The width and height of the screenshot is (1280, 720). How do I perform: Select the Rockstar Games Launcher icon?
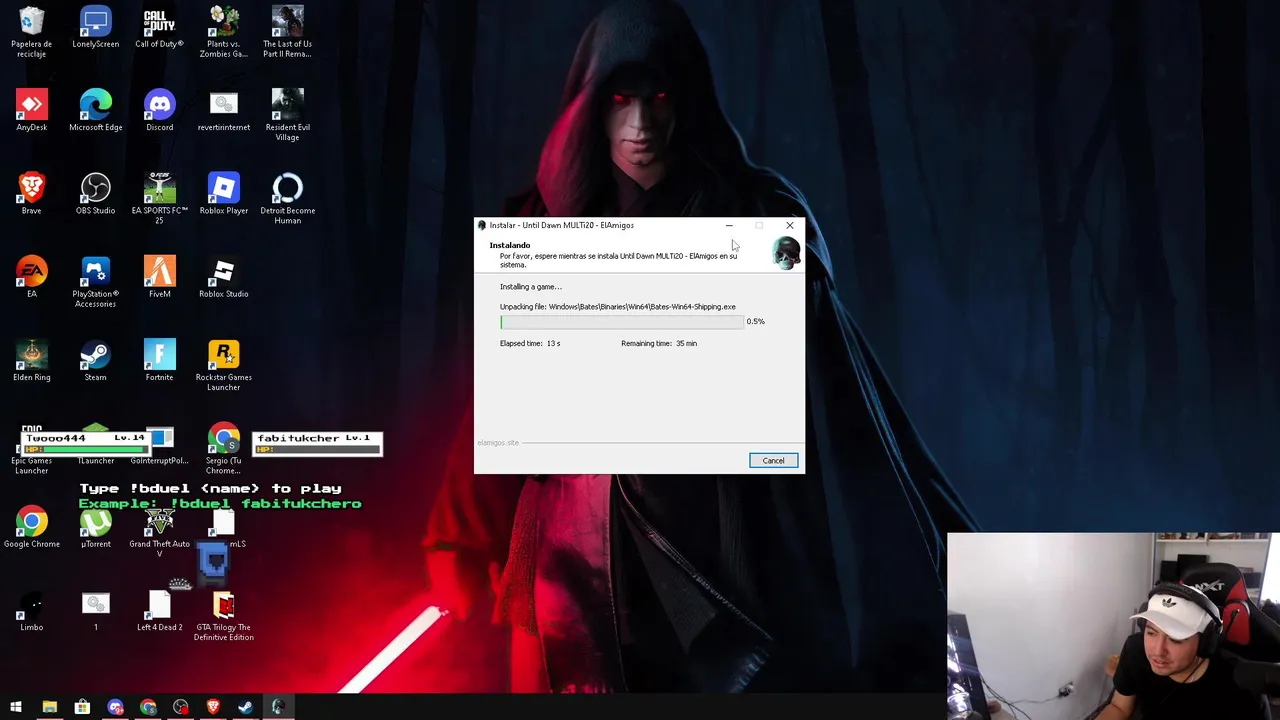click(224, 365)
